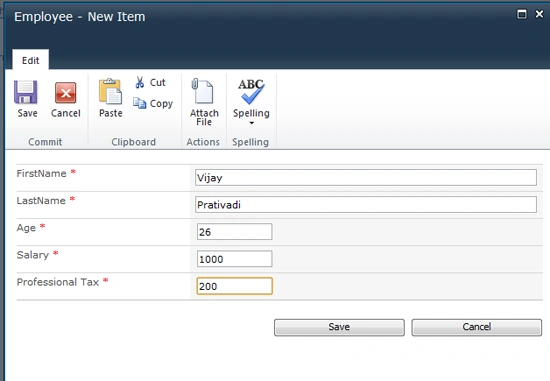The width and height of the screenshot is (550, 381).
Task: Click the FirstName field label
Action: pos(41,173)
